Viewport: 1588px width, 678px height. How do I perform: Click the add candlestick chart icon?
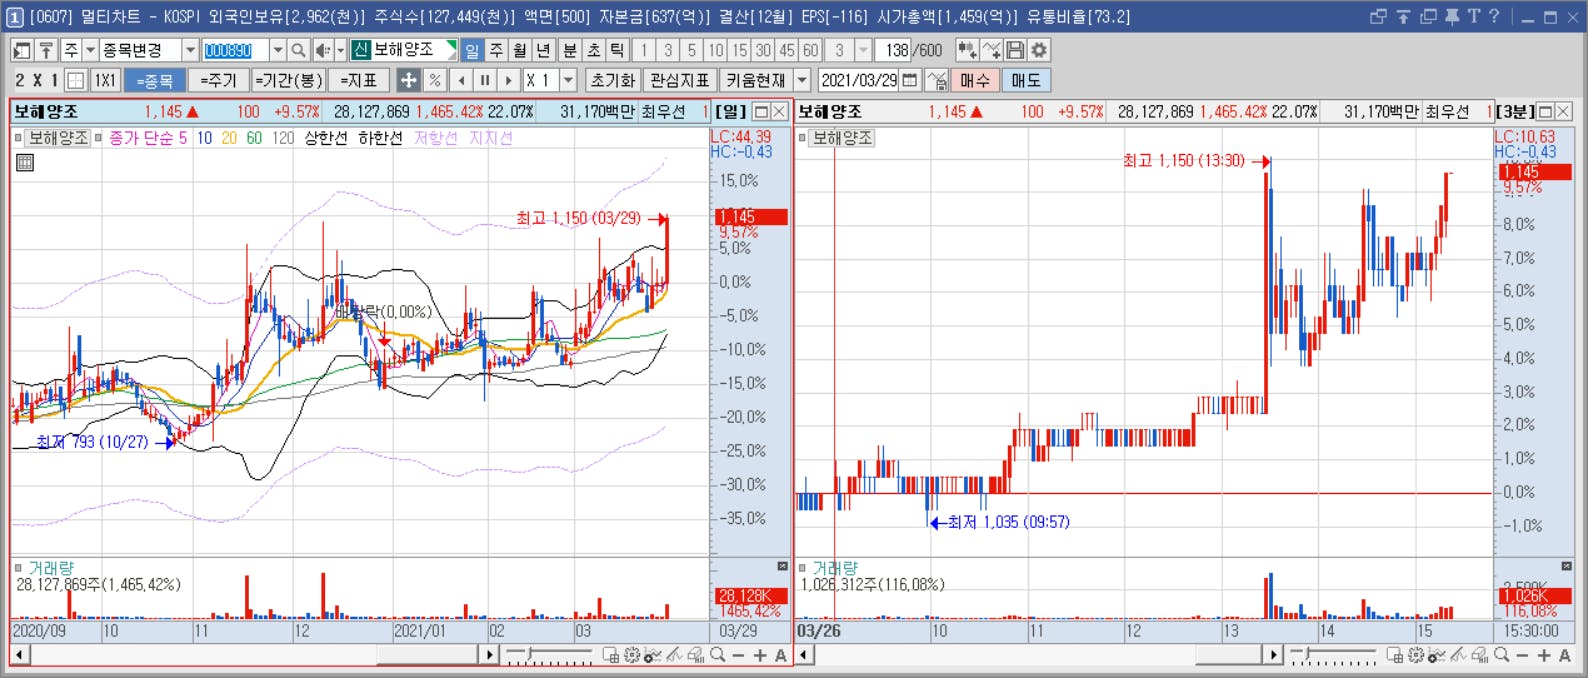pos(967,50)
